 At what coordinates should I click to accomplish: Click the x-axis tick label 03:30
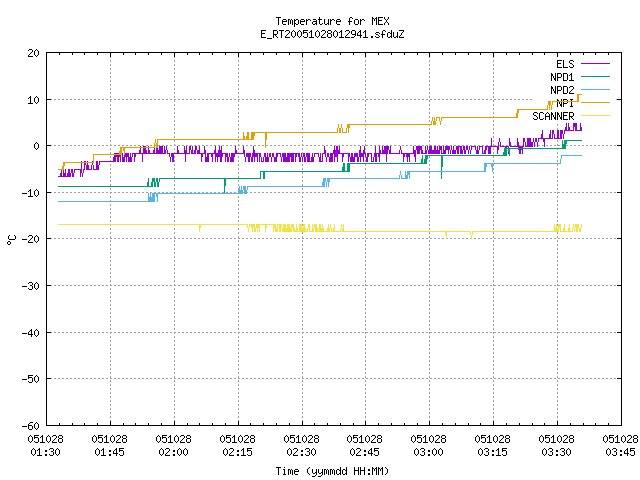tap(556, 452)
